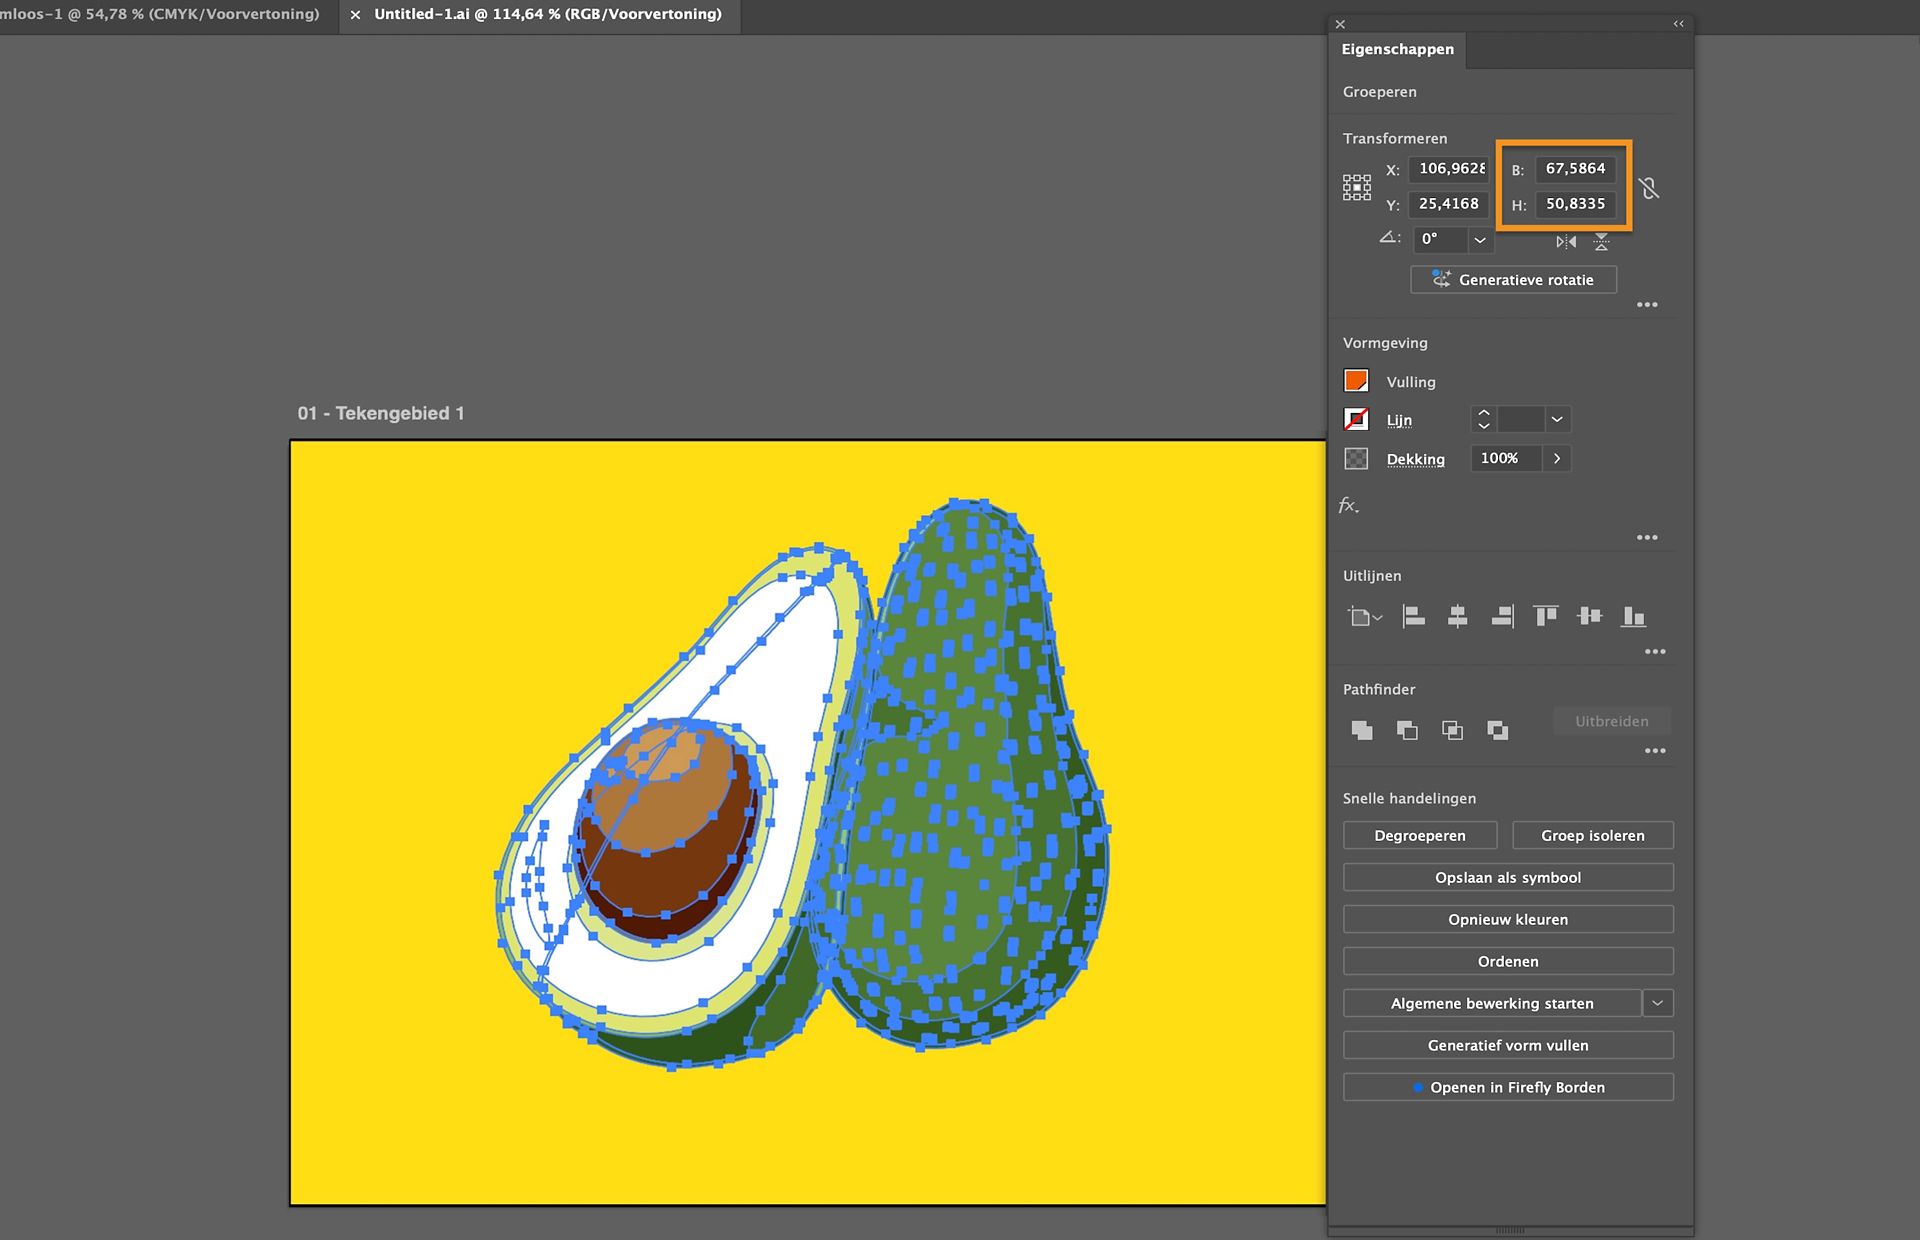Viewport: 1920px width, 1240px height.
Task: Click the Opnieuw kleuren button
Action: [1508, 919]
